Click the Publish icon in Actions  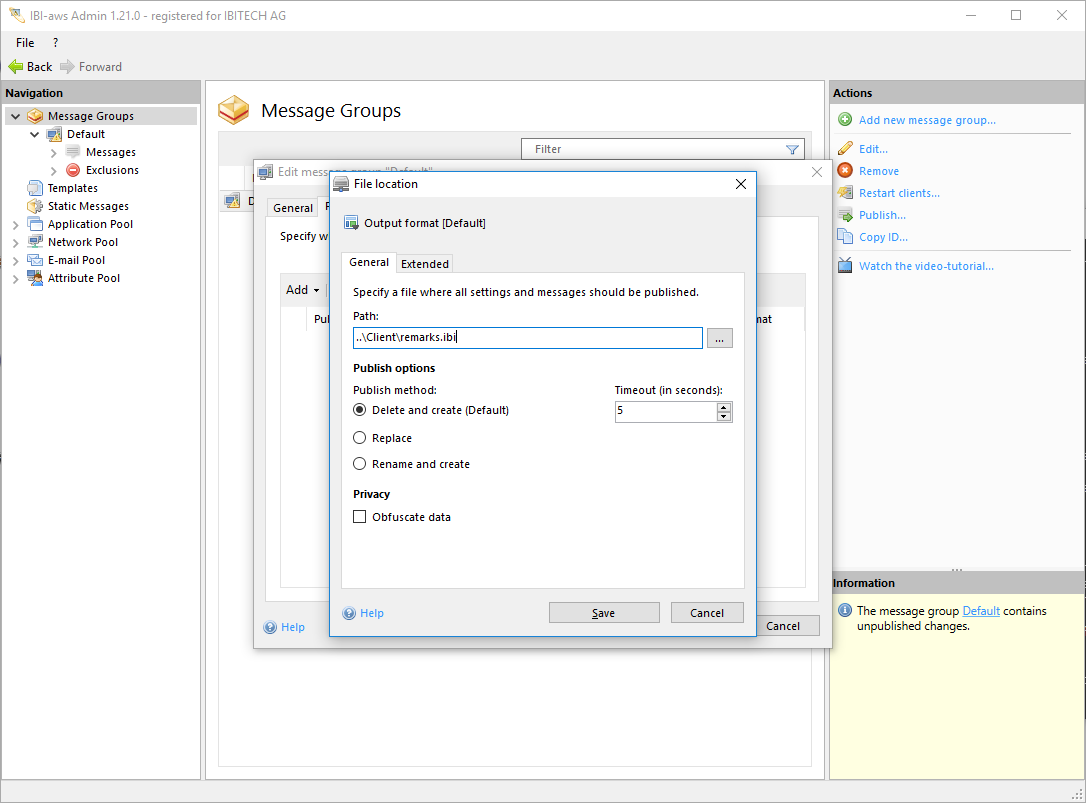pyautogui.click(x=845, y=215)
